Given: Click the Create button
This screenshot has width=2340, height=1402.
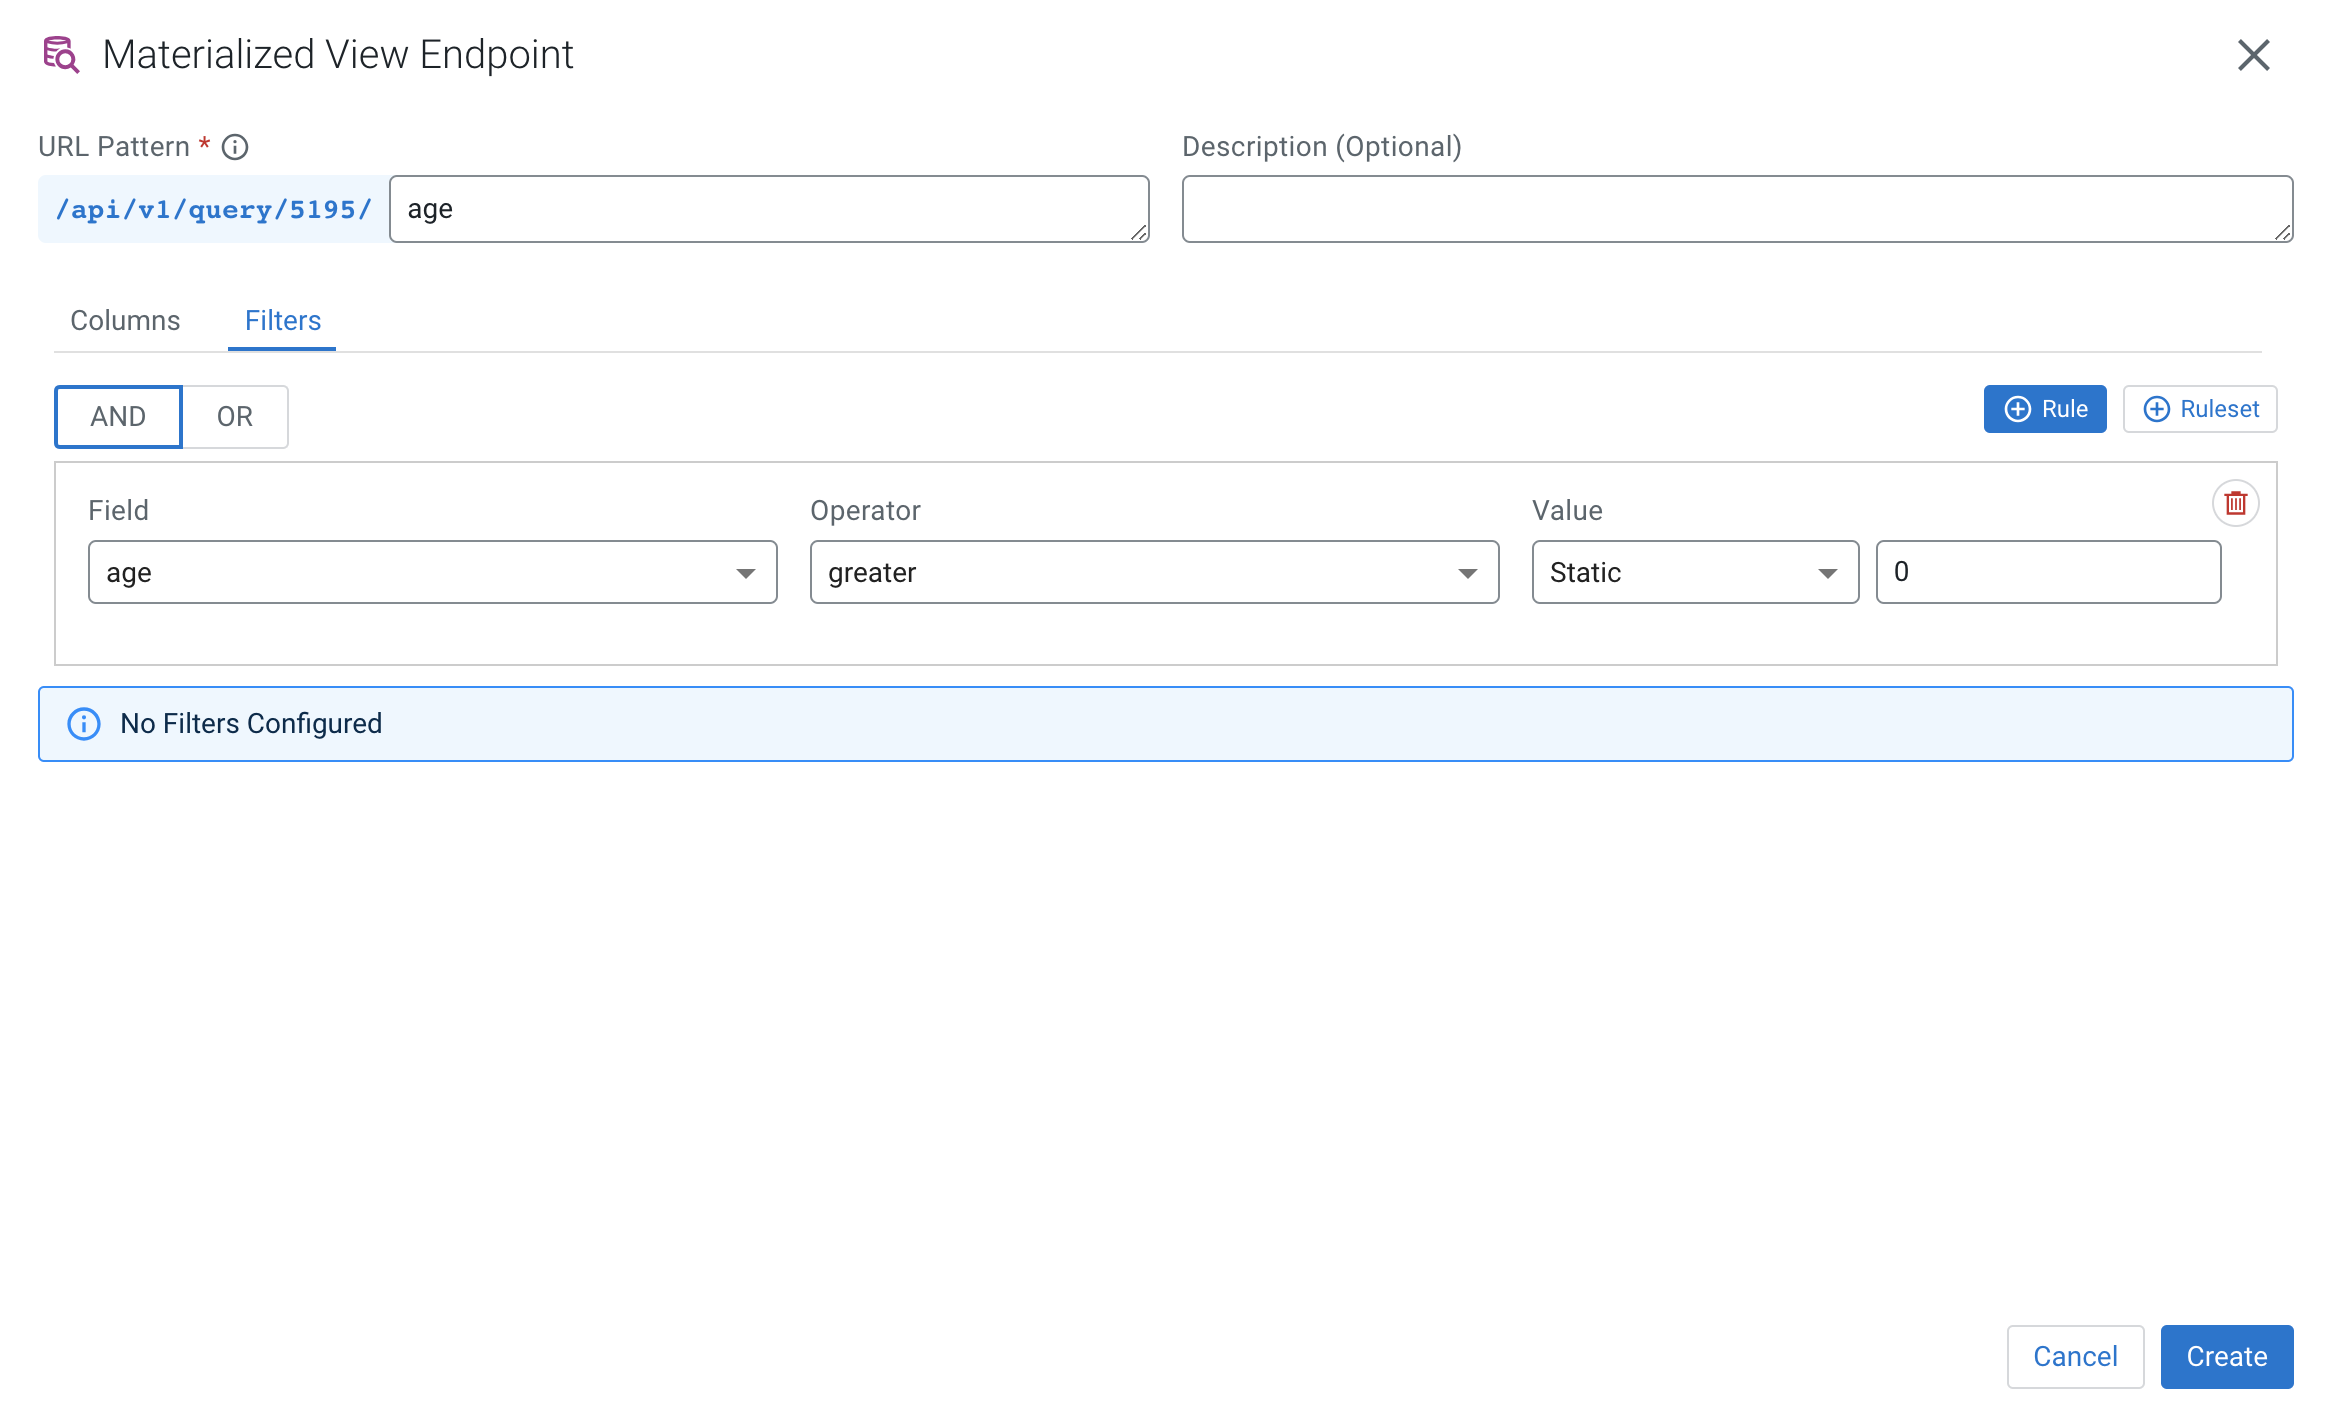Looking at the screenshot, I should 2226,1356.
